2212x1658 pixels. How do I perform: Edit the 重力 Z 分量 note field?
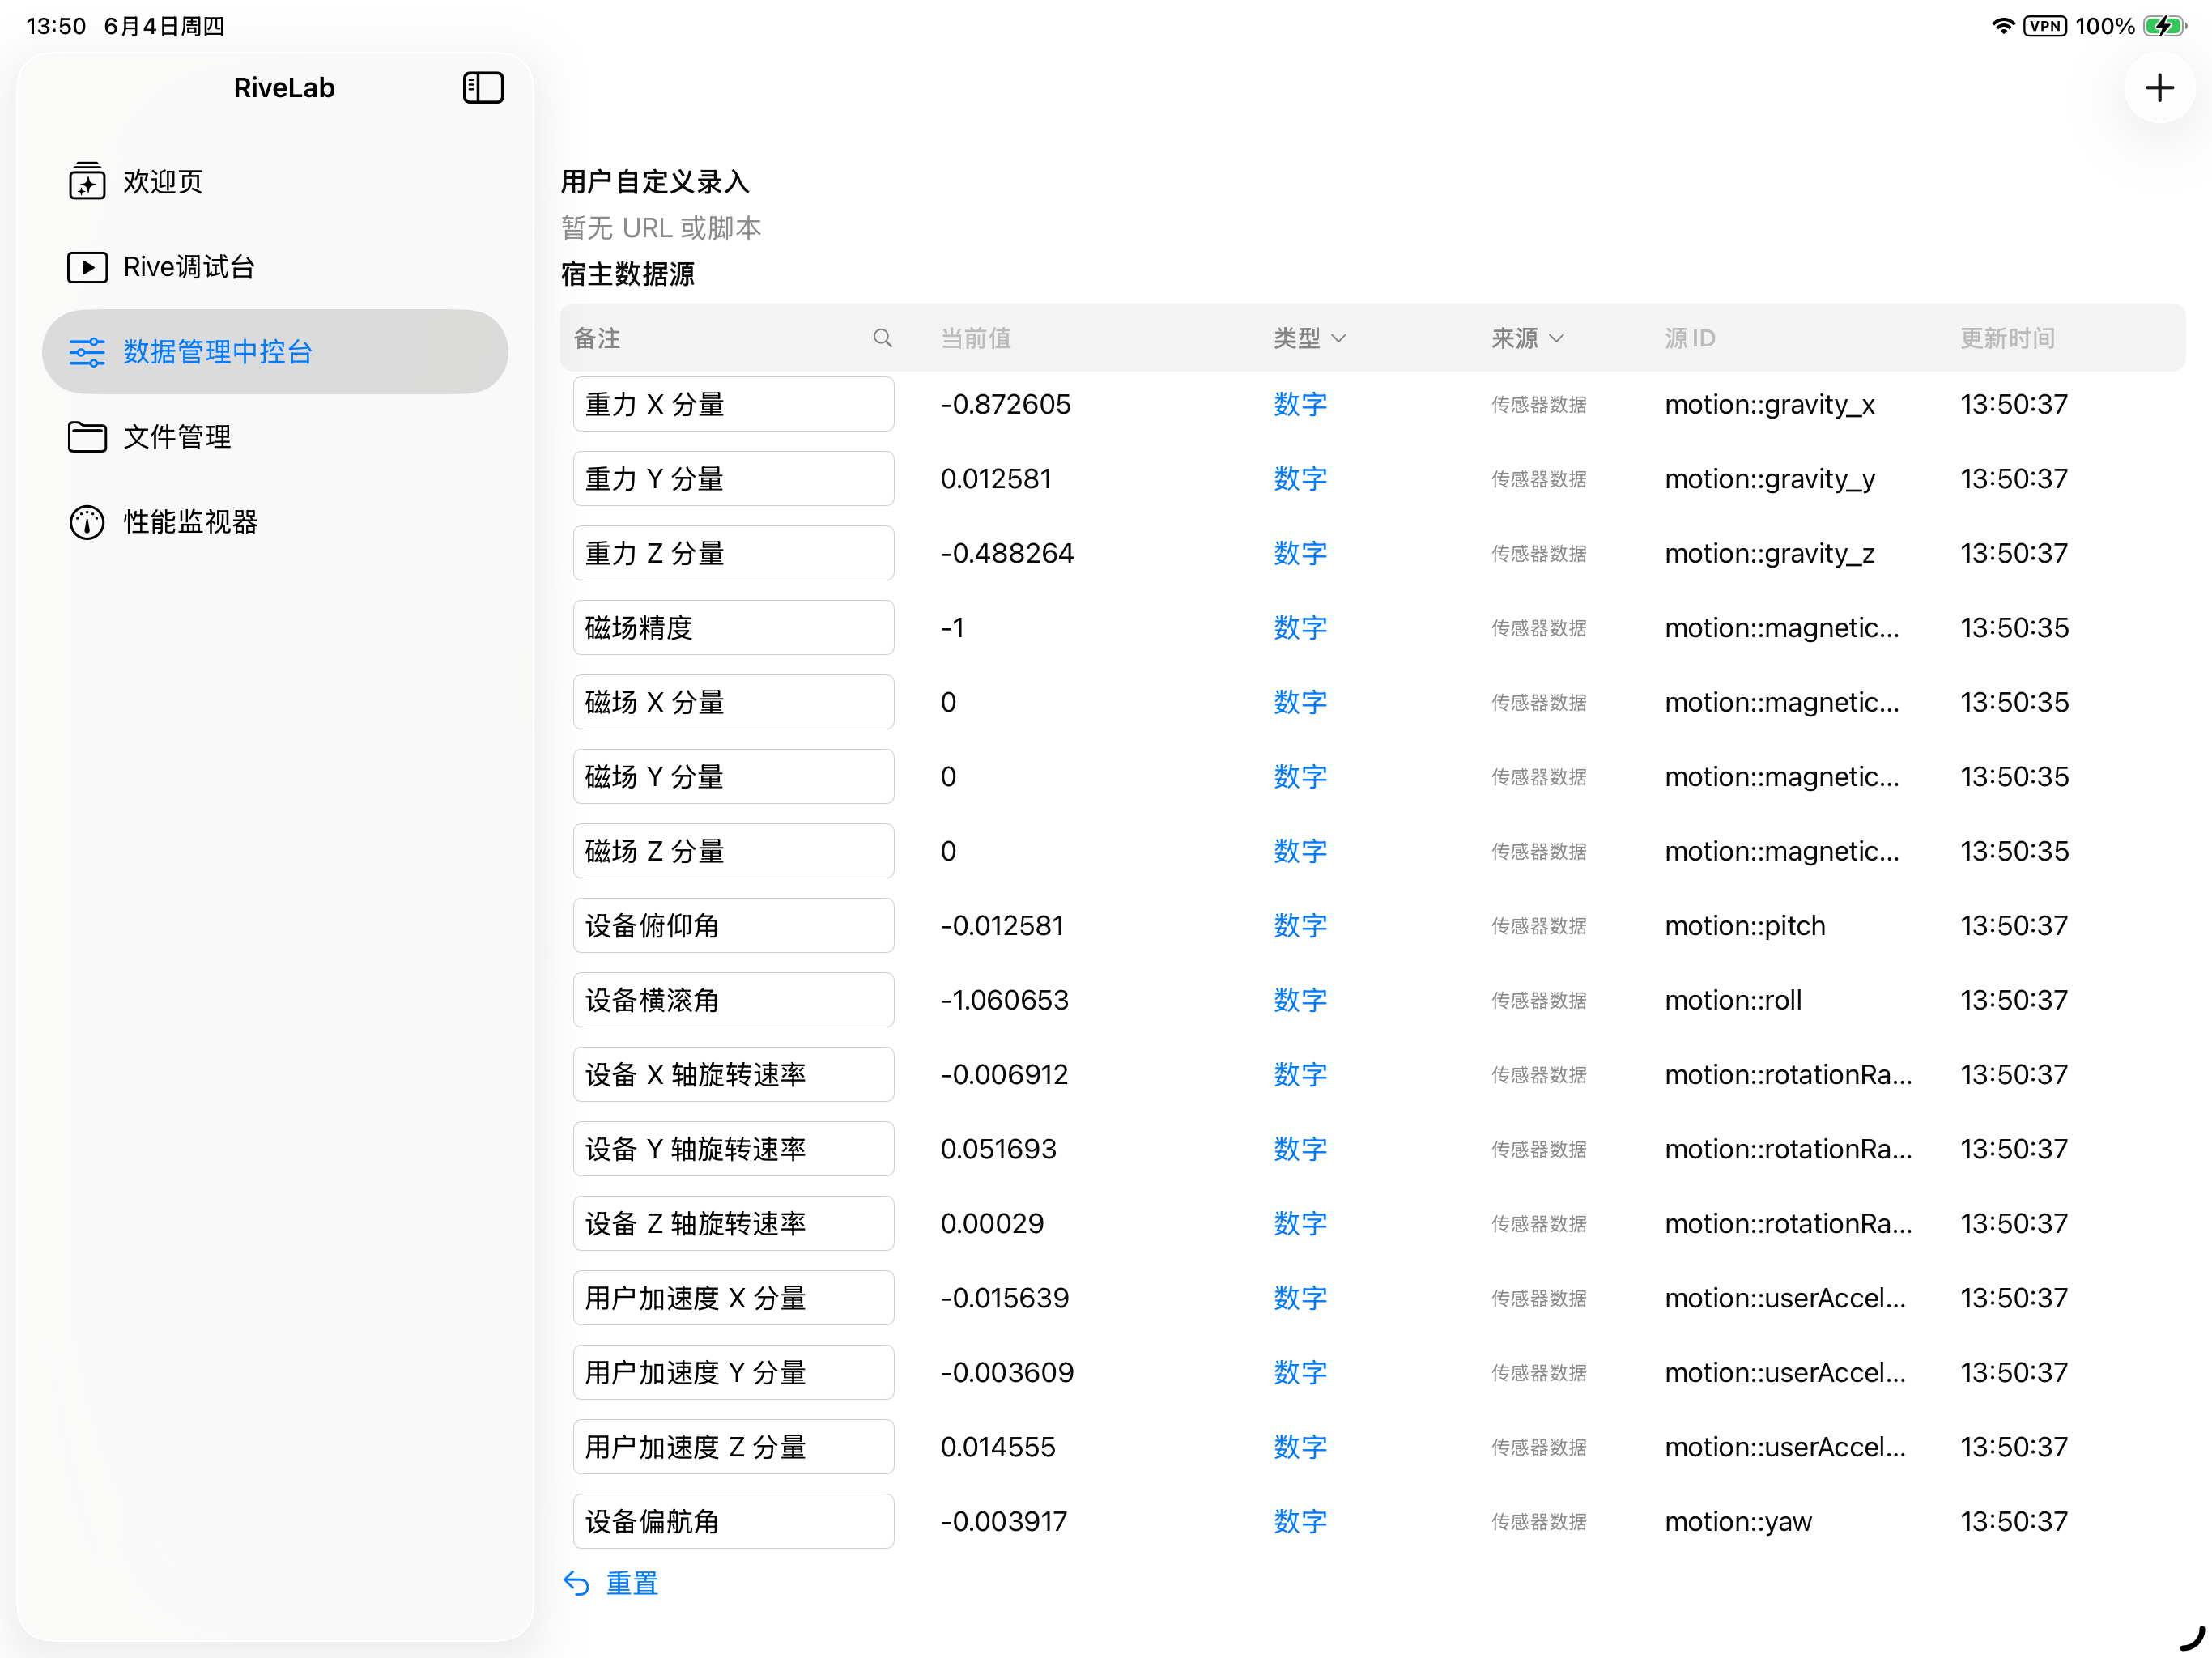[x=733, y=553]
